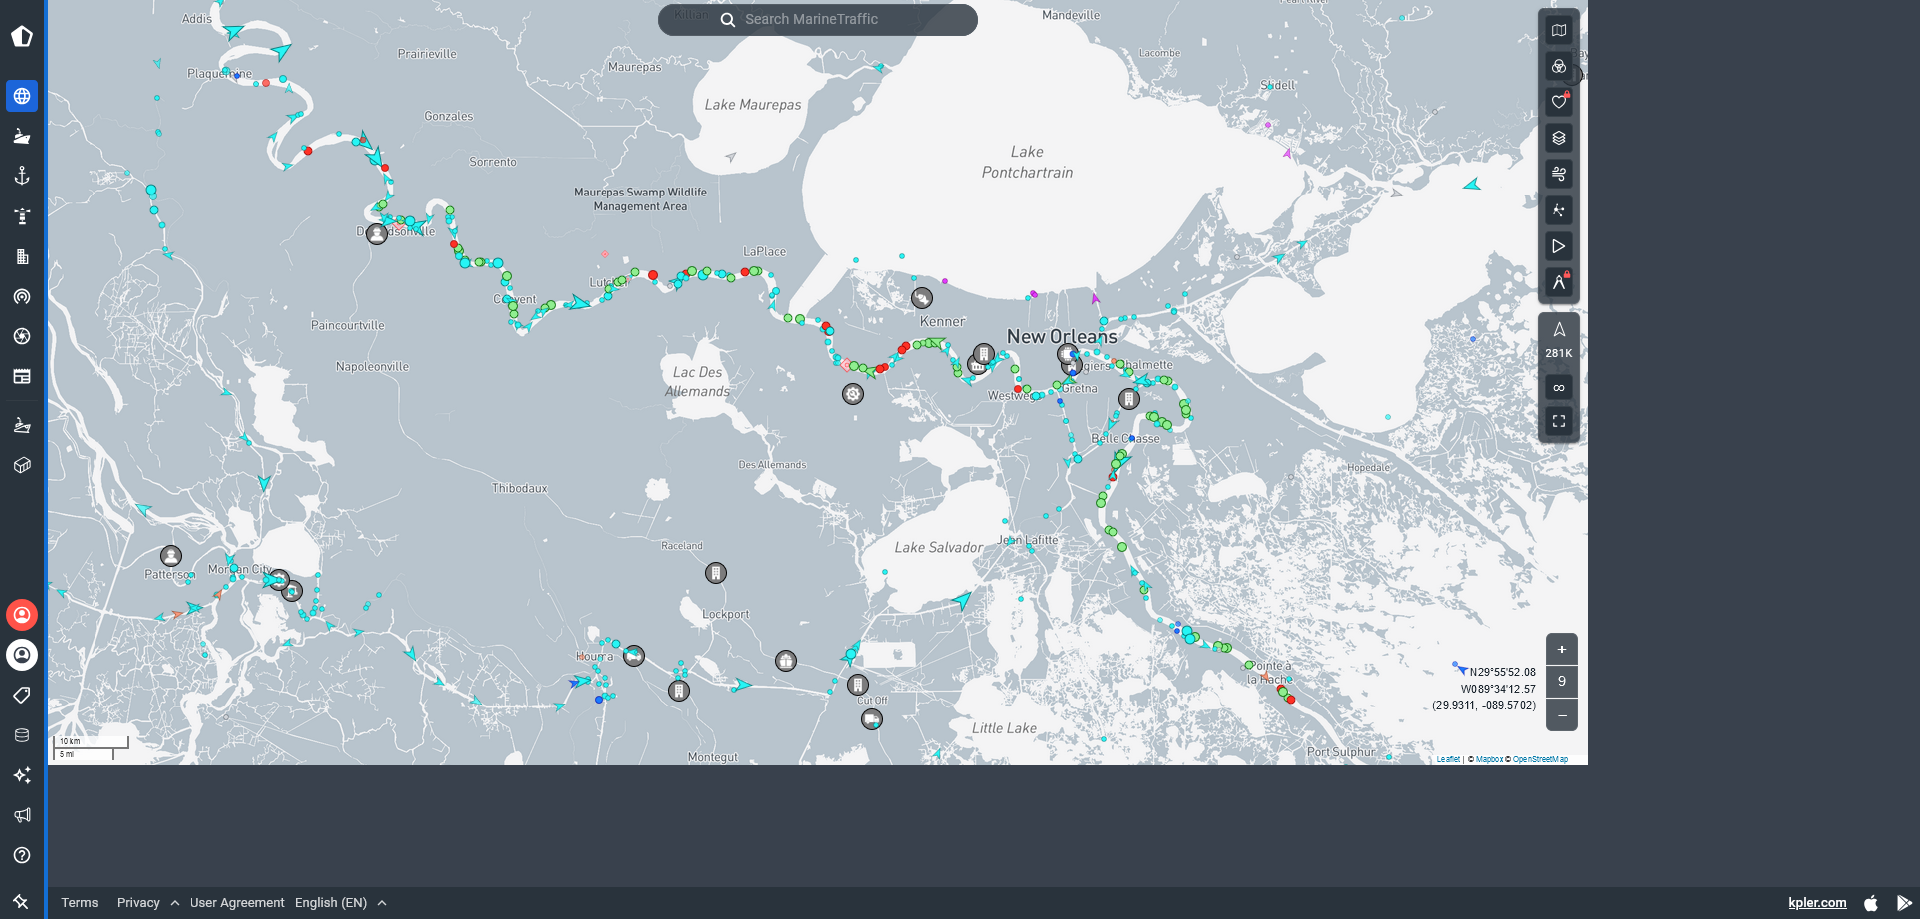This screenshot has height=919, width=1920.
Task: Pin the sidebar with pin icon
Action: (21, 902)
